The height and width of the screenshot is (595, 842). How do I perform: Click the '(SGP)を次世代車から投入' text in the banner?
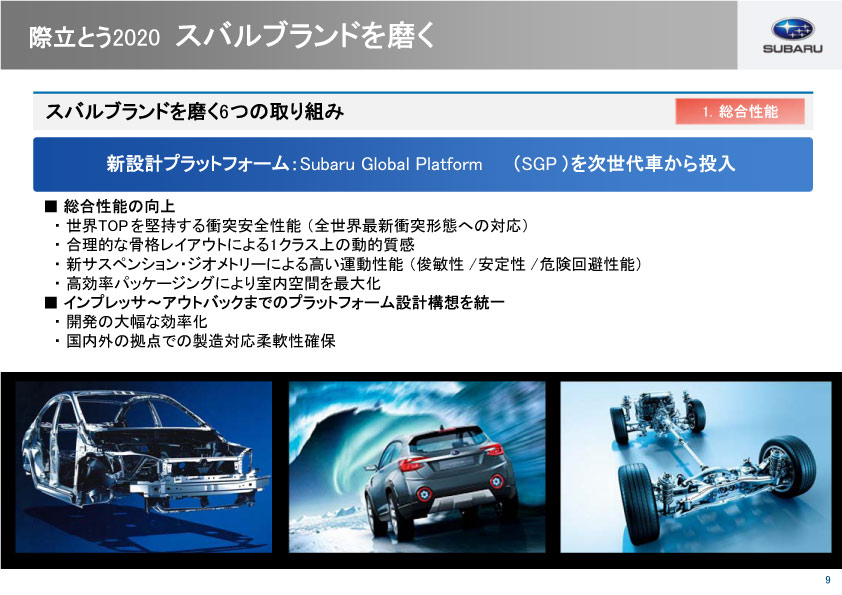tap(624, 164)
